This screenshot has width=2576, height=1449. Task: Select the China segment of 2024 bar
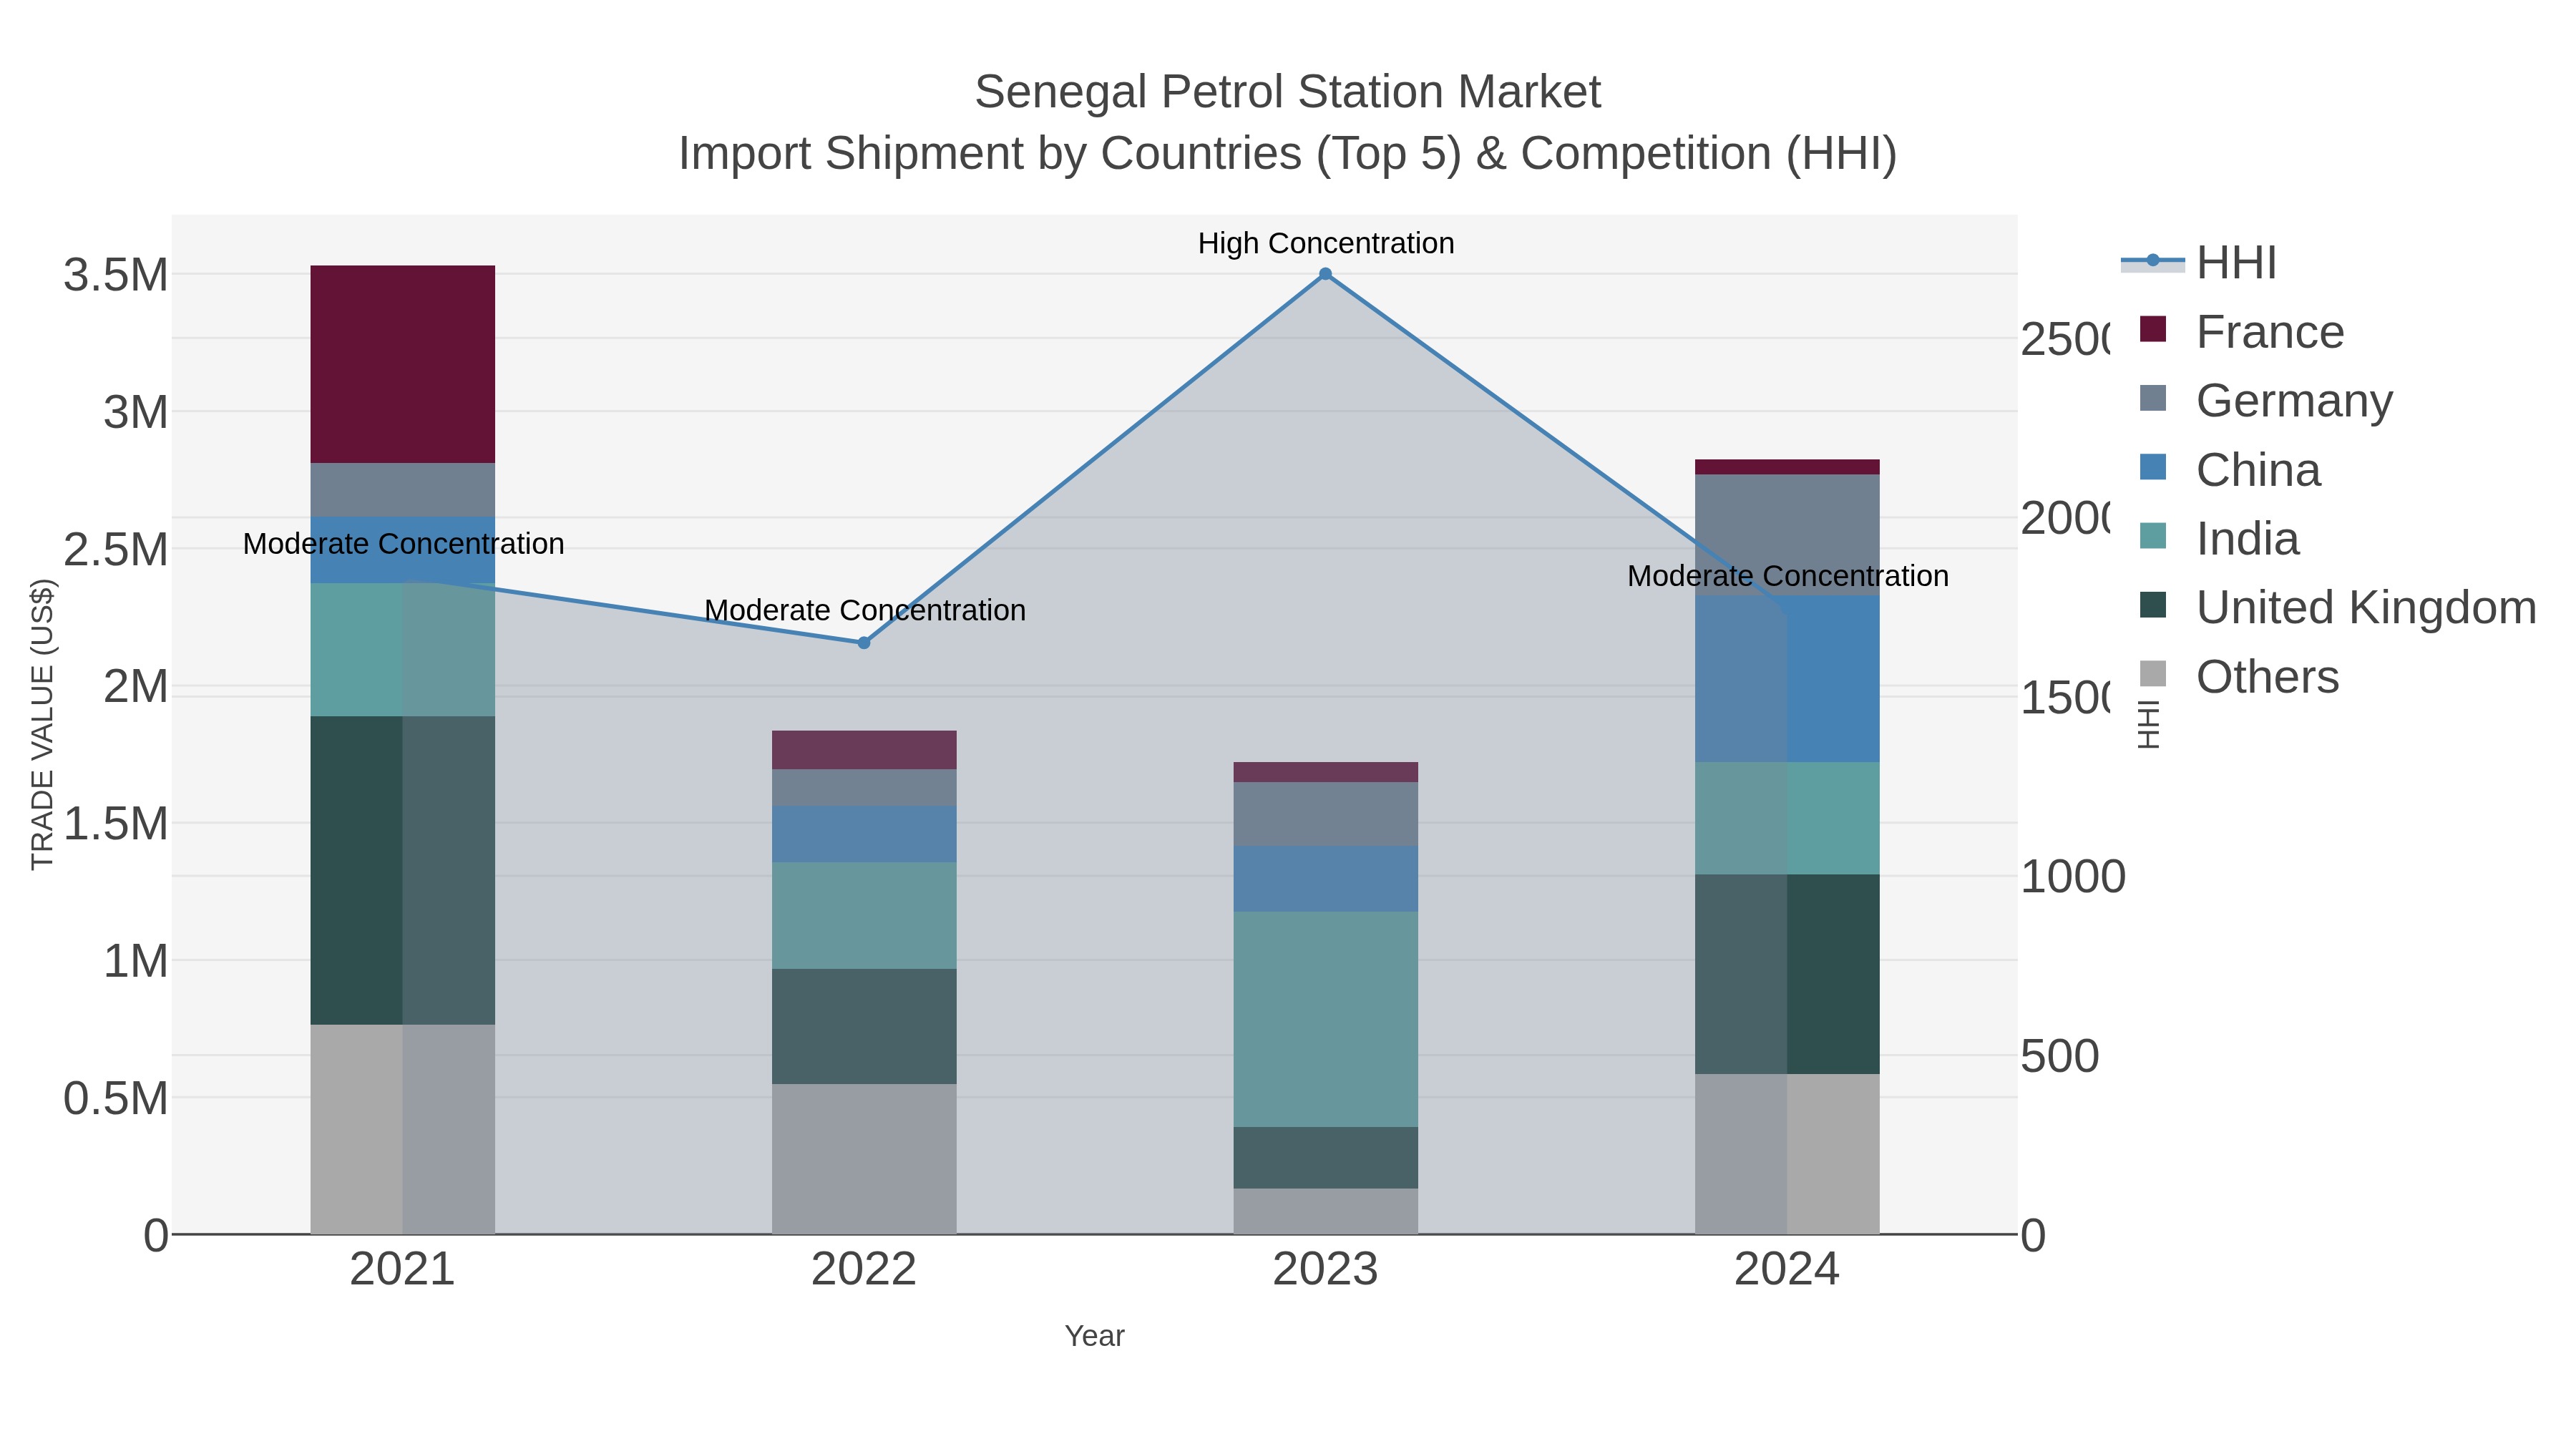click(1787, 679)
